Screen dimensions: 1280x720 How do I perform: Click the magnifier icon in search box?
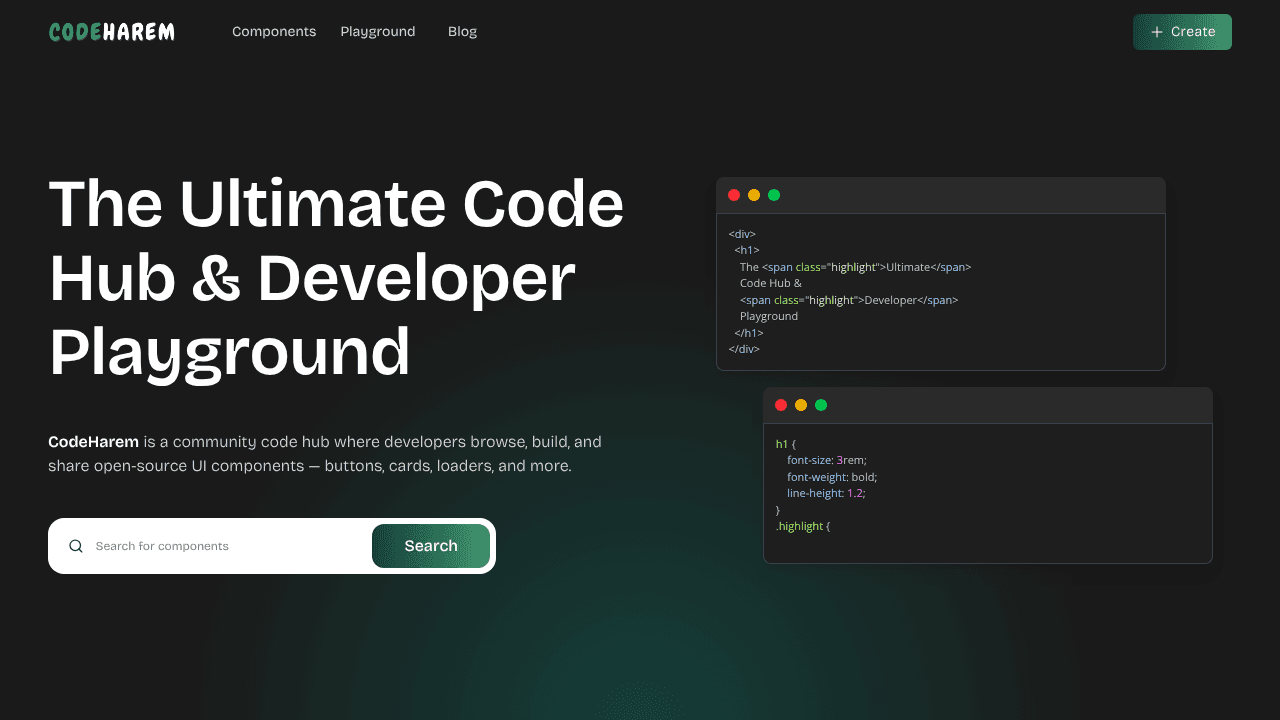[76, 546]
